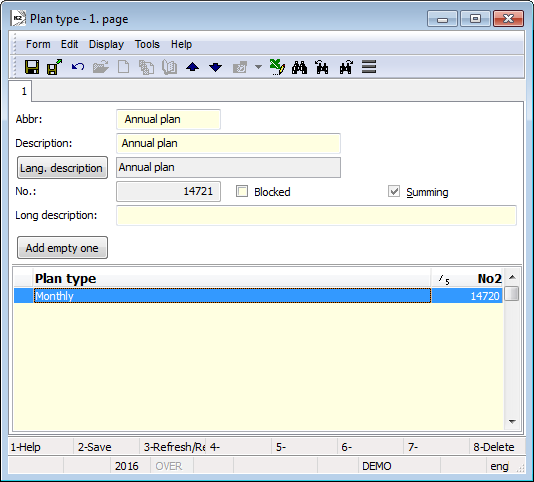Click K2 application icon in title bar
The width and height of the screenshot is (534, 482).
[x=18, y=18]
